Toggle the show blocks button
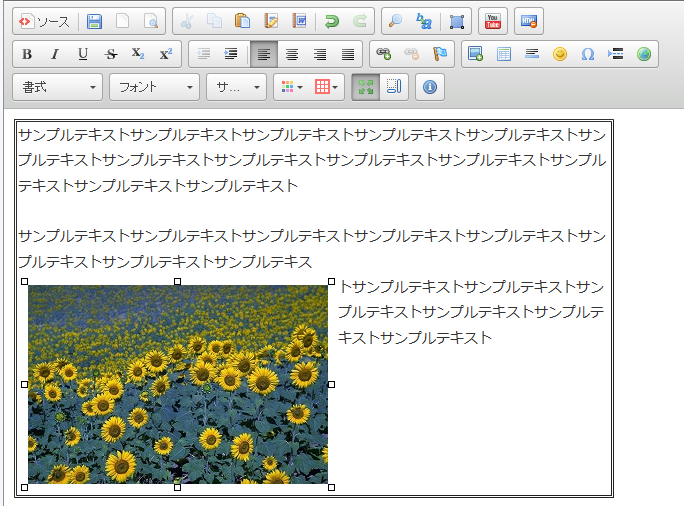The width and height of the screenshot is (684, 506). click(x=393, y=87)
